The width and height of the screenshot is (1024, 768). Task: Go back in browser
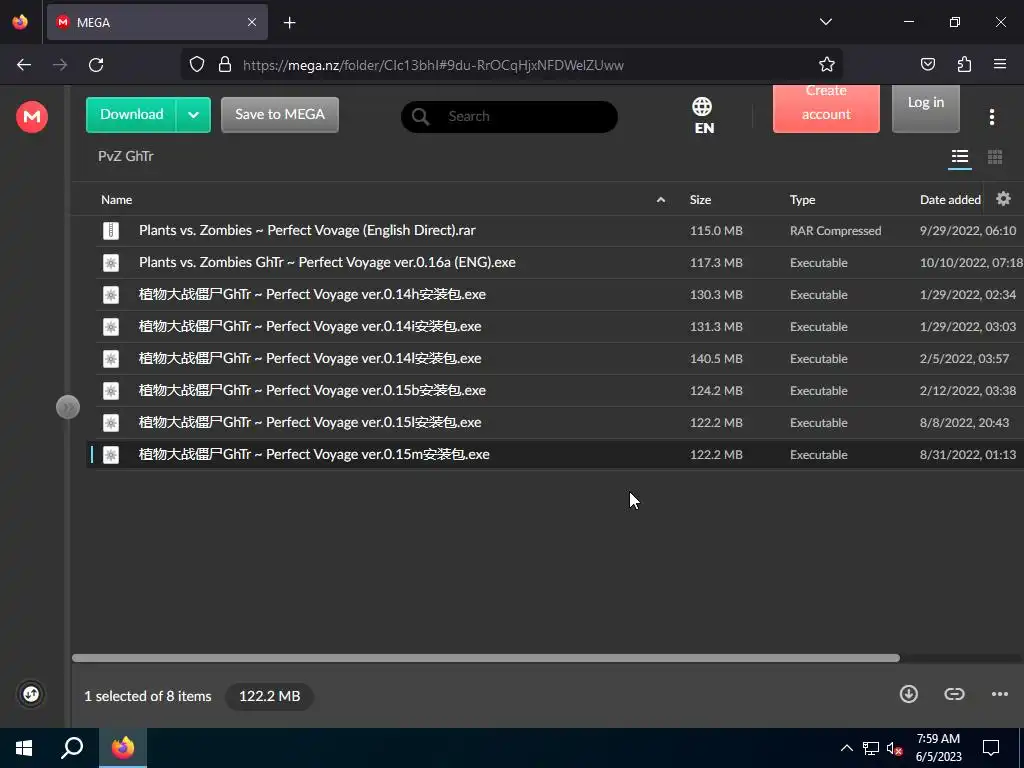(24, 65)
